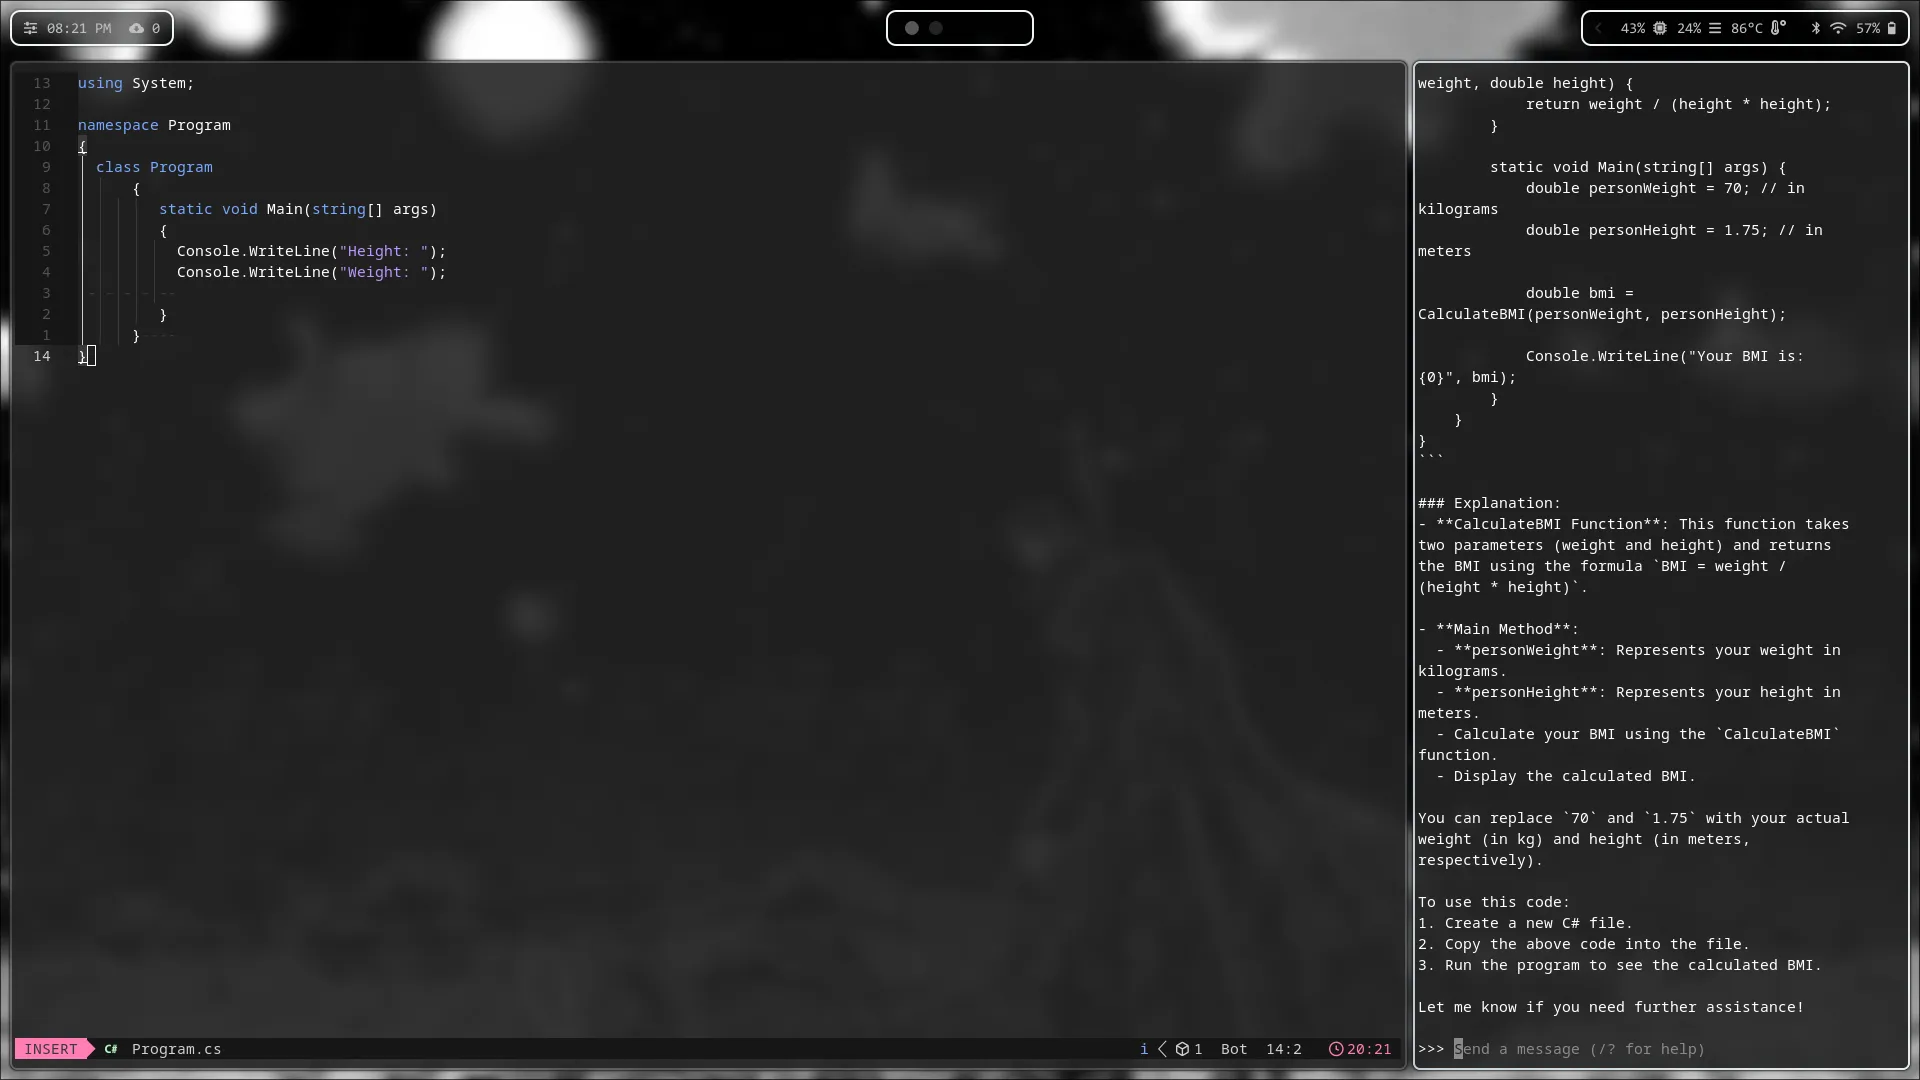Click the left angle bracket in the statusline

1162,1049
